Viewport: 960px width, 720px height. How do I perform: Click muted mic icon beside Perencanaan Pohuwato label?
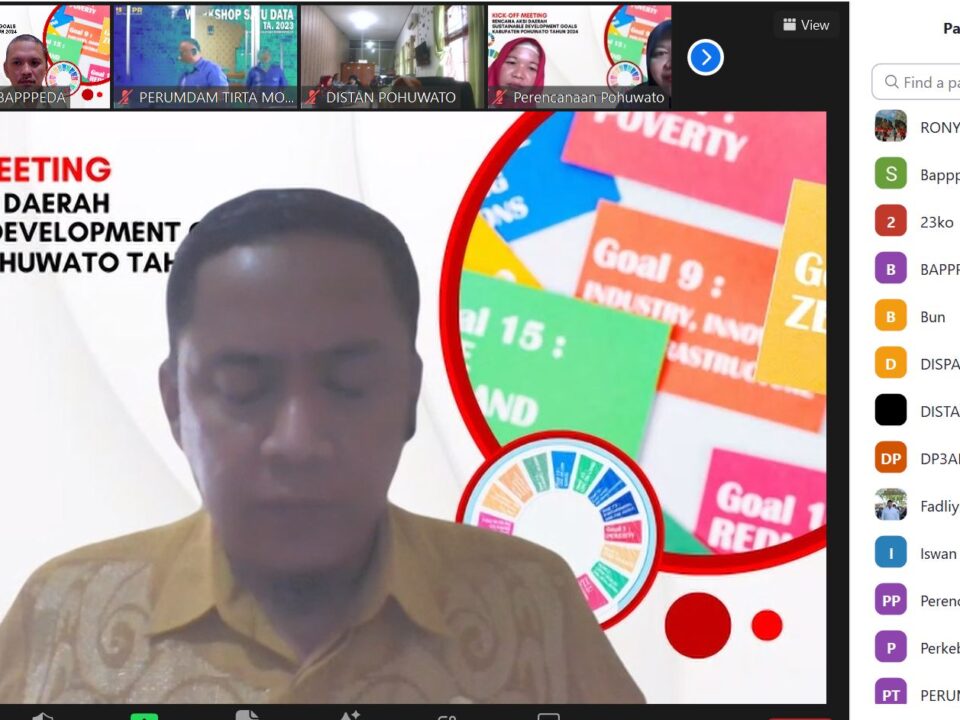point(499,98)
